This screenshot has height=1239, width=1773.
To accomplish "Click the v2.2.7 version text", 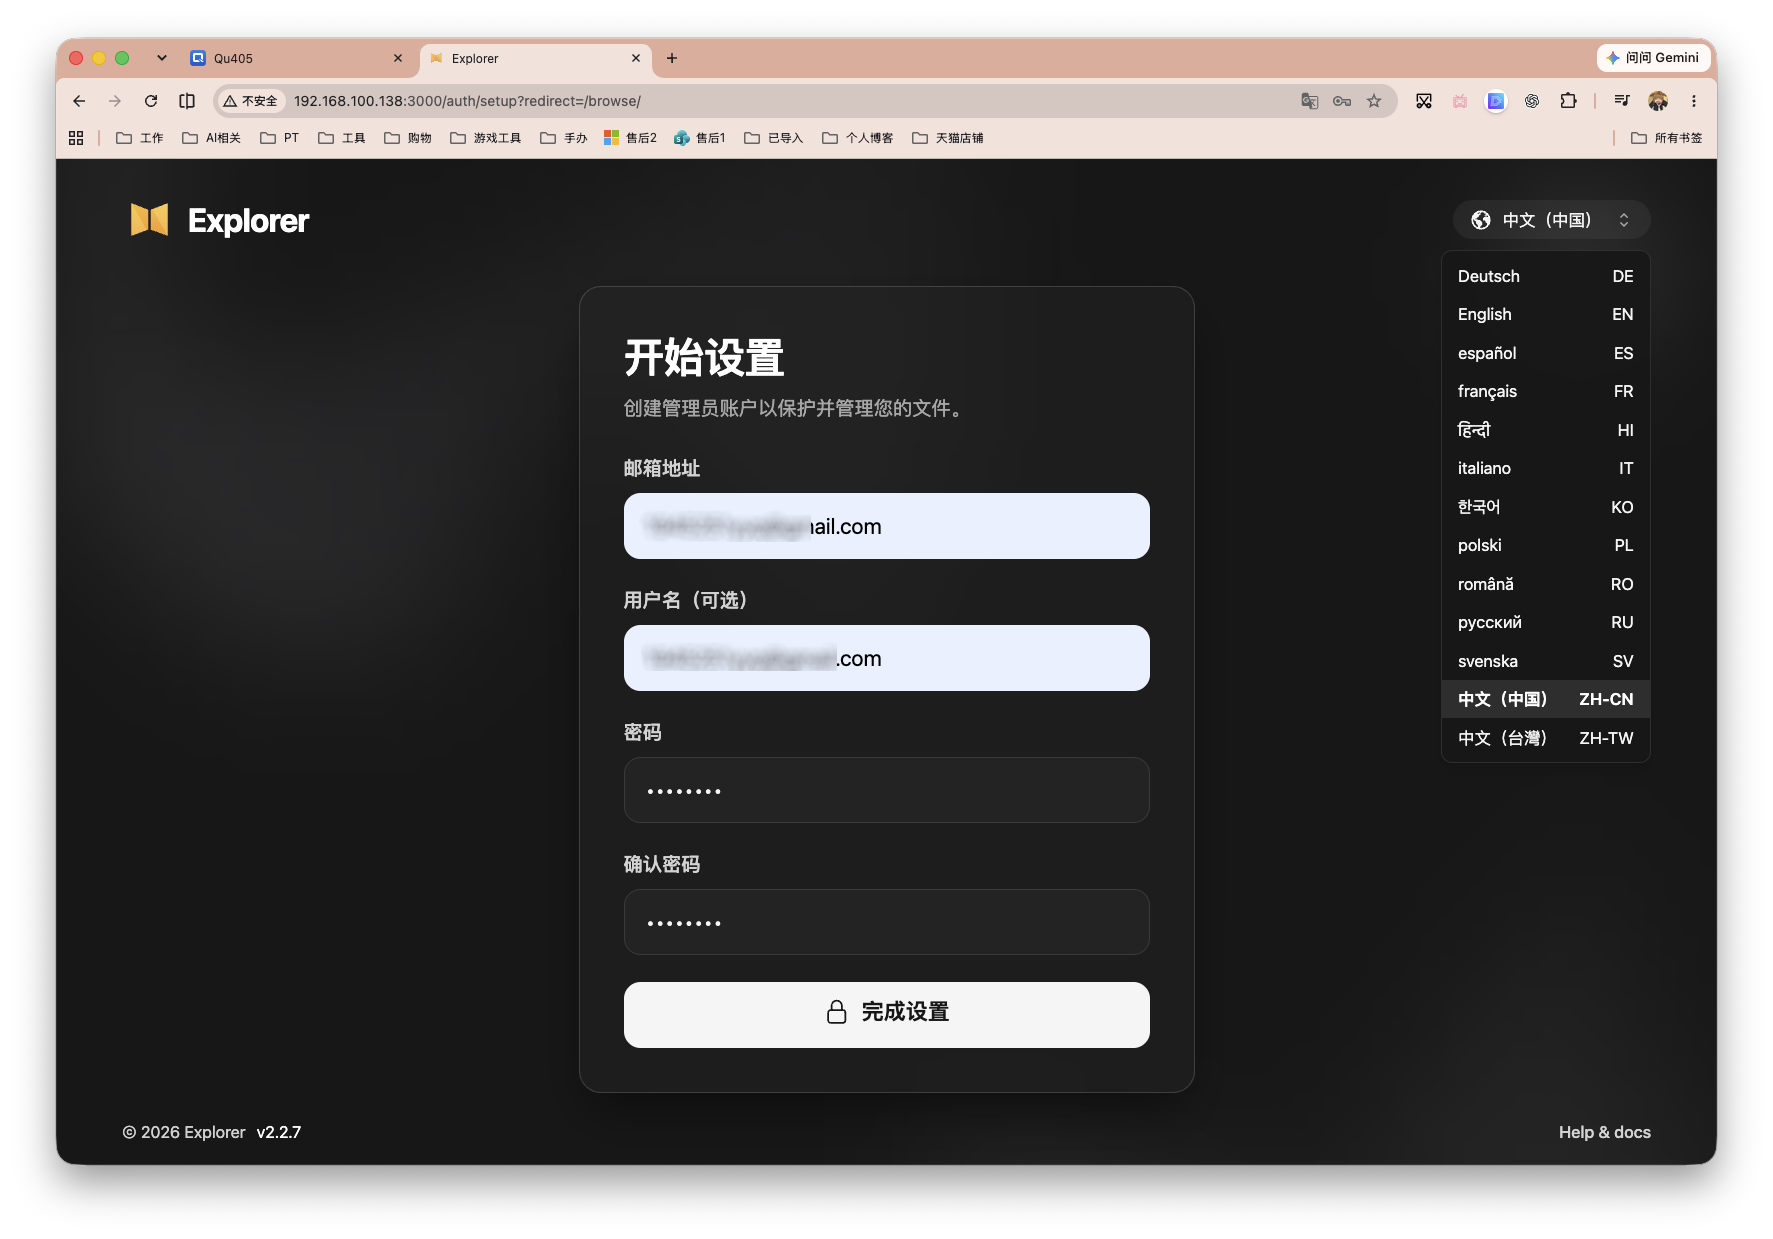I will (x=279, y=1132).
